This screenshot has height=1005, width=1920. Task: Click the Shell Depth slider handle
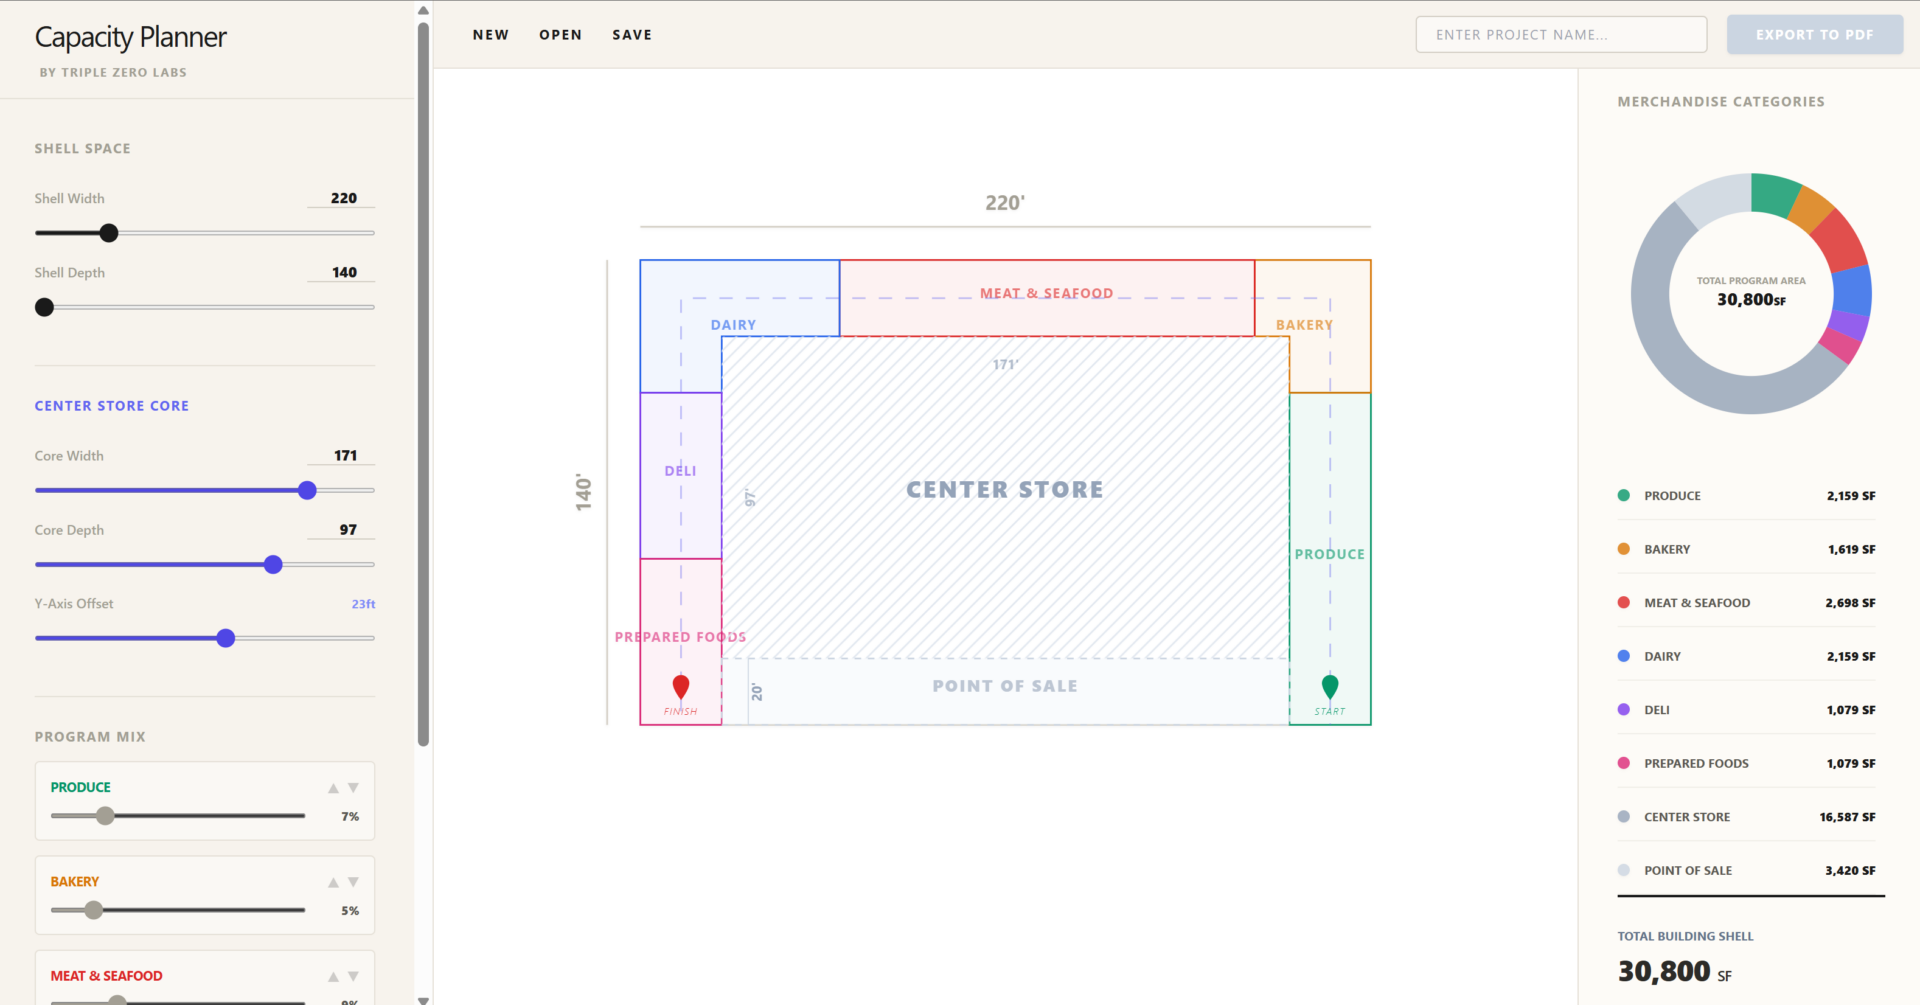tap(44, 307)
